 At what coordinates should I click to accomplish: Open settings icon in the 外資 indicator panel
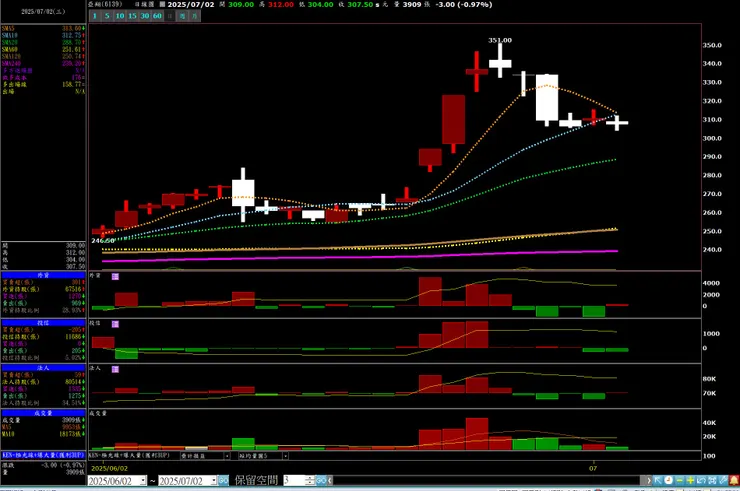click(x=115, y=276)
